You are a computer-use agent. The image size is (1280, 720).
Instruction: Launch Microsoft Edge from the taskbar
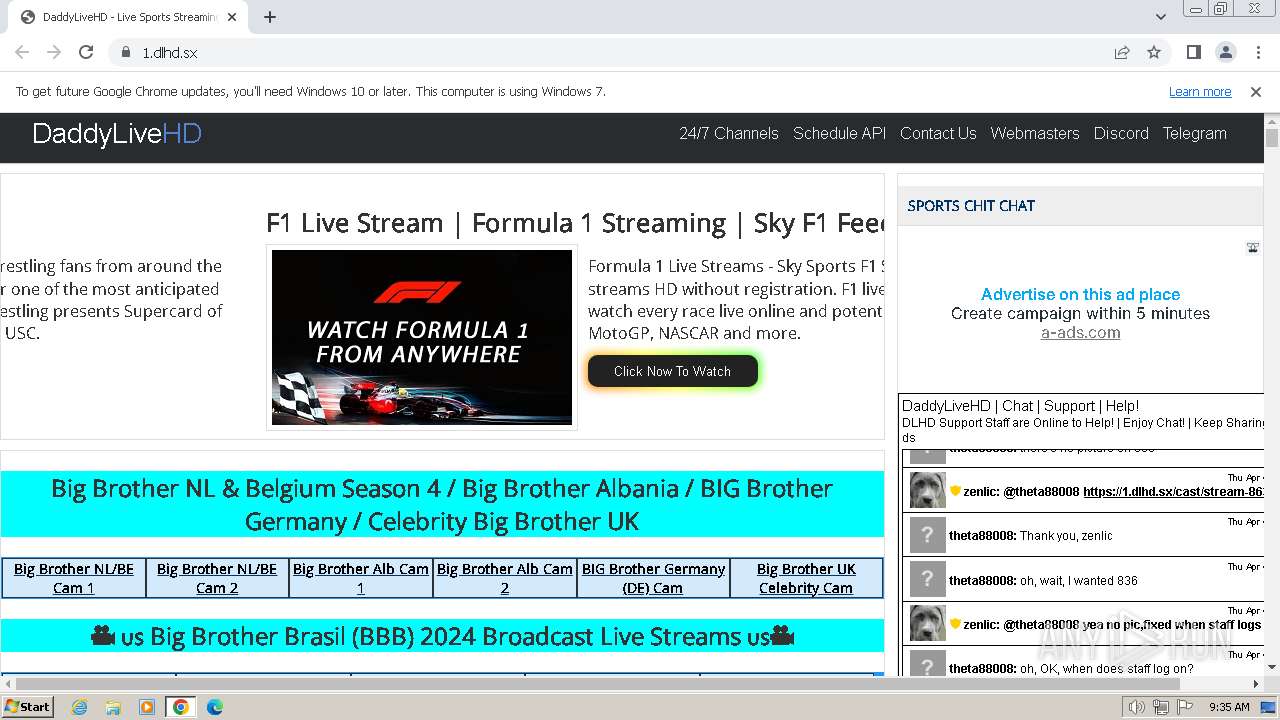[215, 707]
